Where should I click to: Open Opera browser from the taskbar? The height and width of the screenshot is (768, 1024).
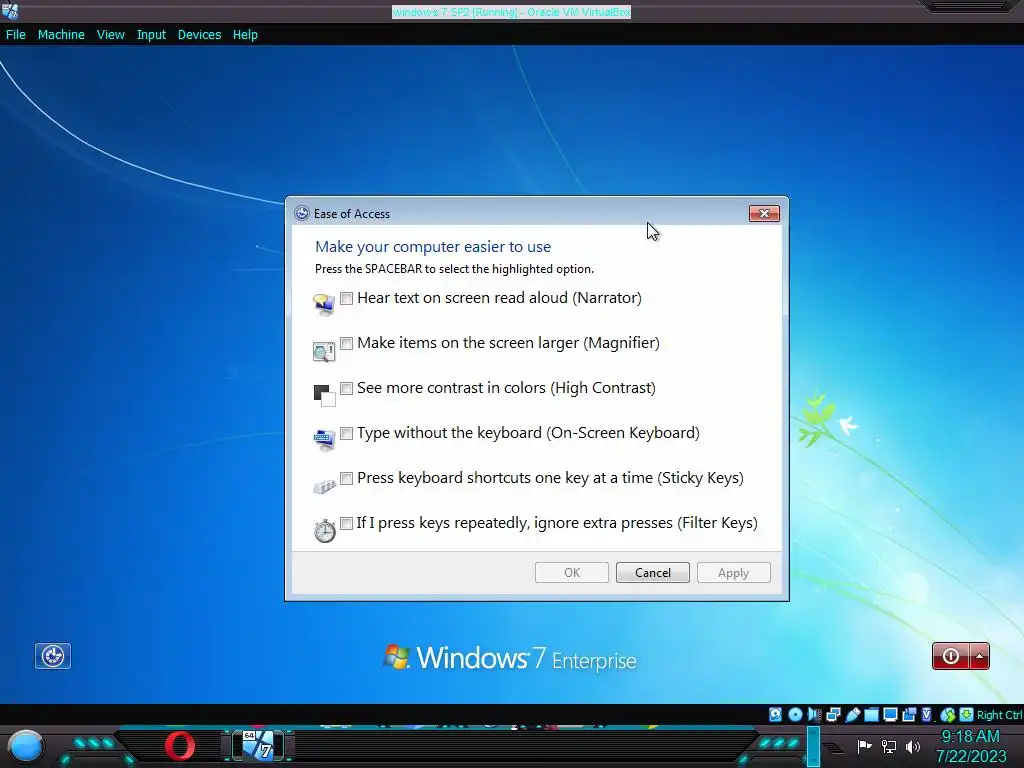[x=180, y=746]
